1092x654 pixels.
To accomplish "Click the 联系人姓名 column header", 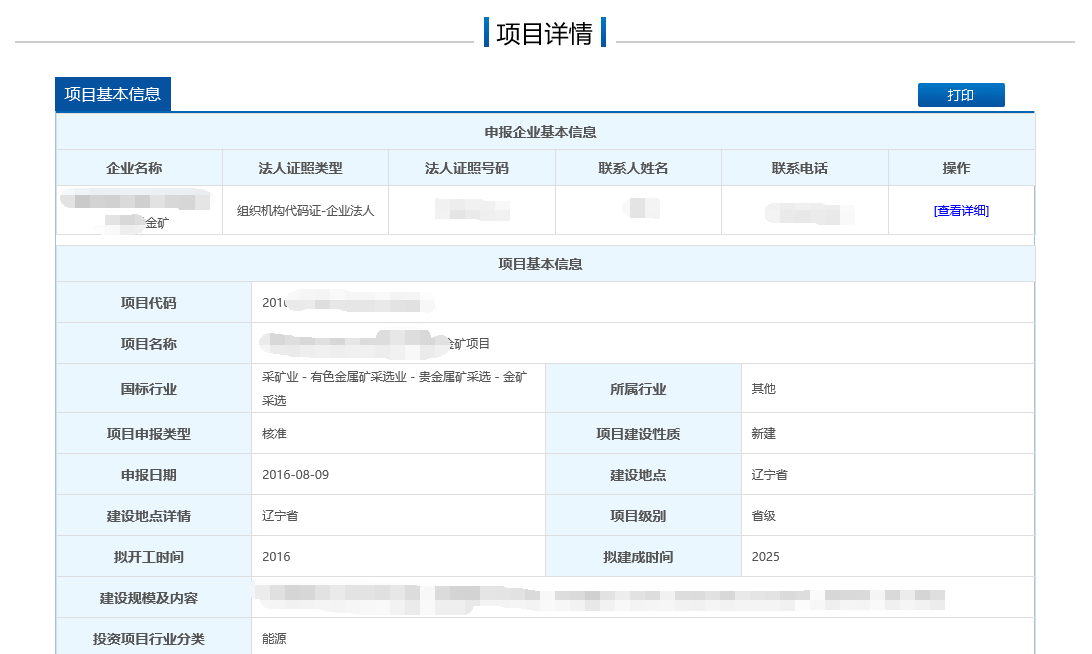I will pos(638,168).
